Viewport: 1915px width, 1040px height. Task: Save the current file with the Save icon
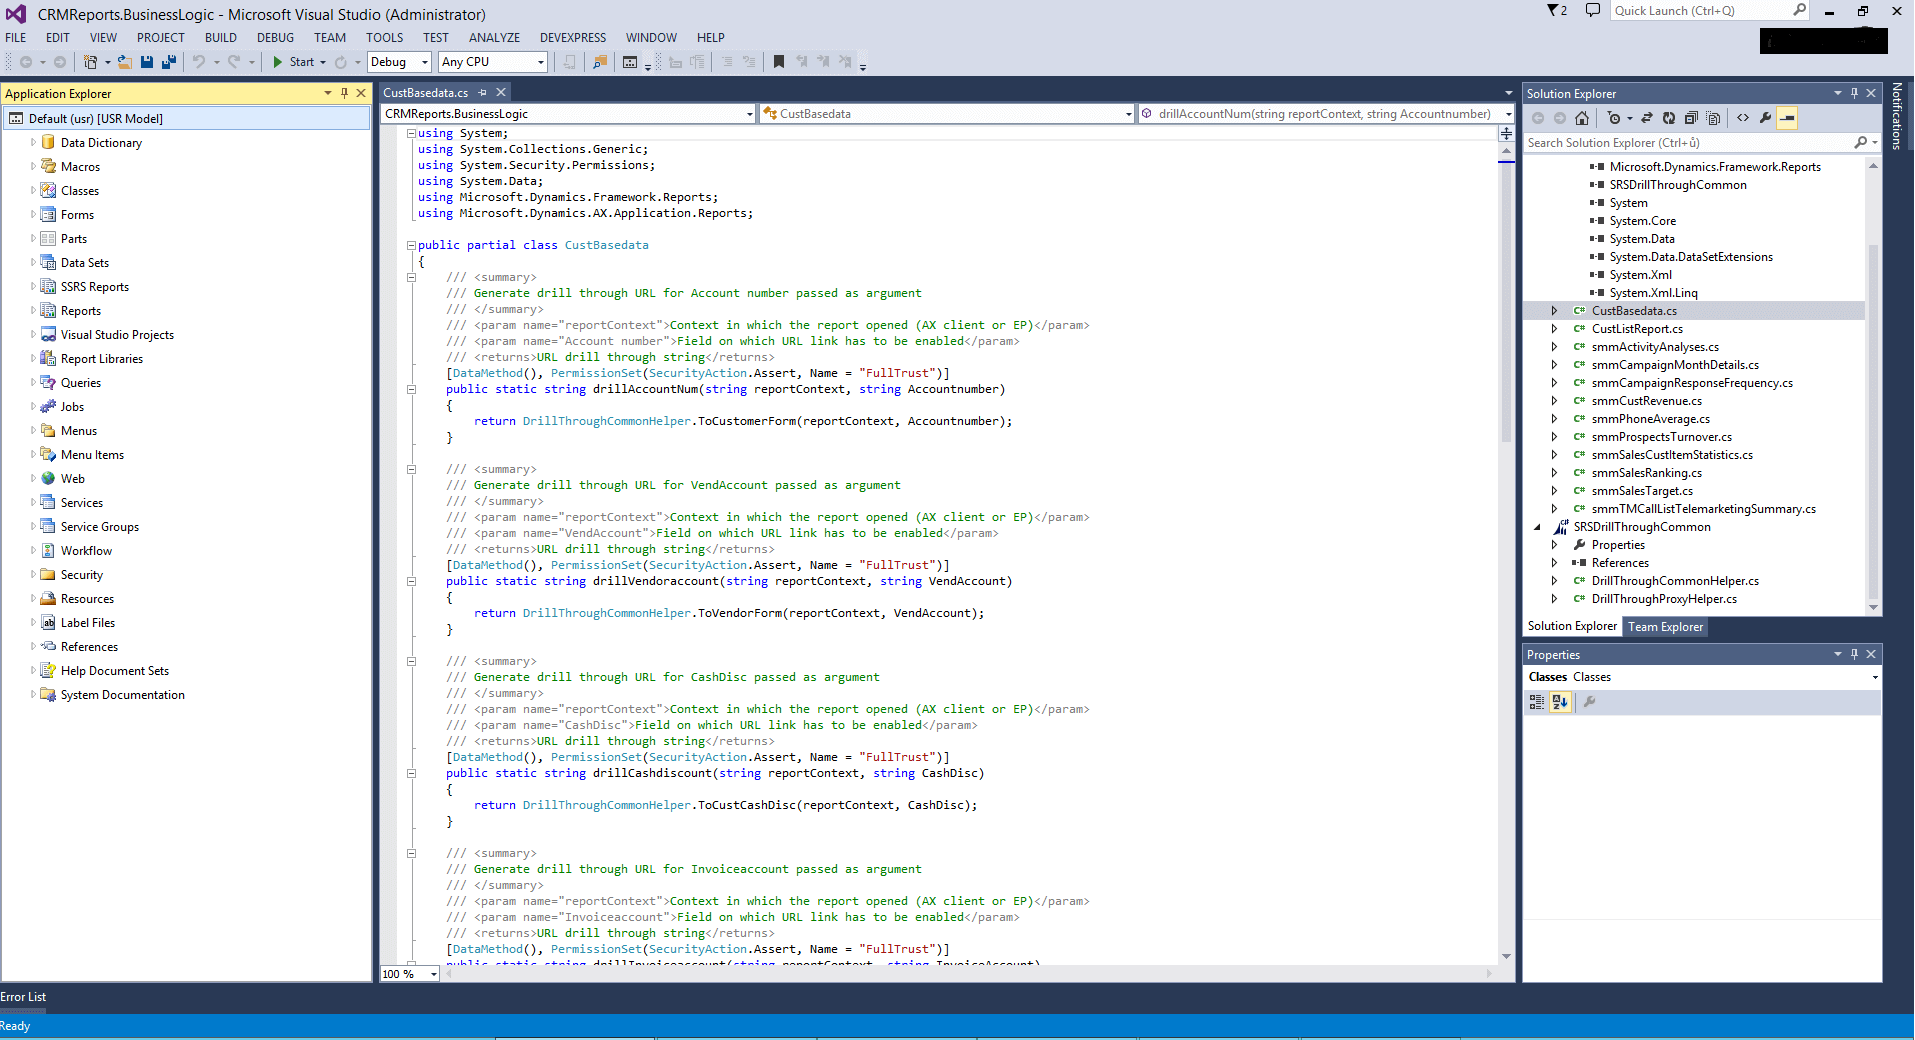[147, 62]
